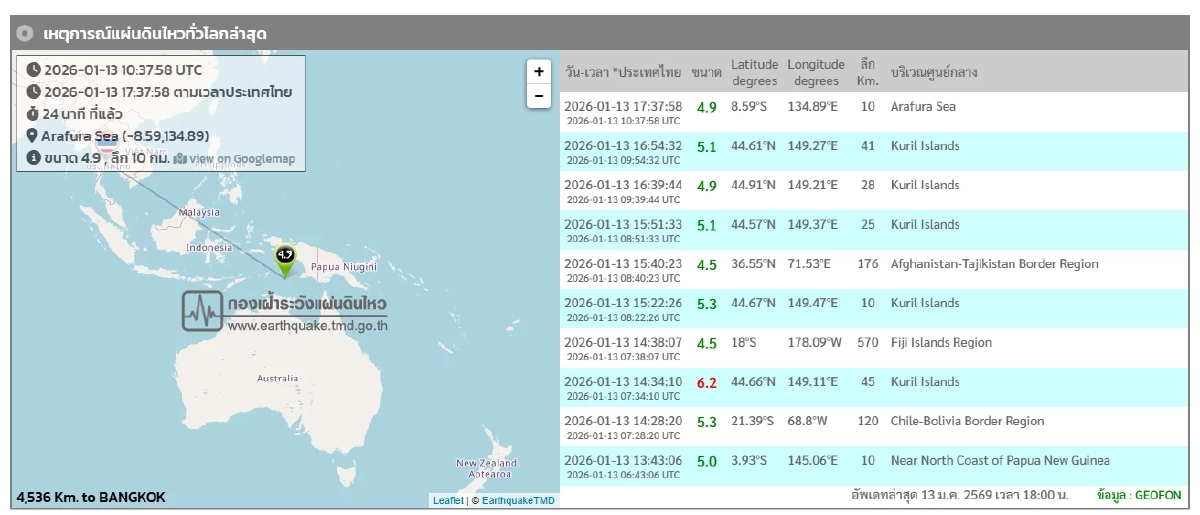Select the Fiji Islands Region earthquake row
The height and width of the screenshot is (515, 1200).
(870, 348)
